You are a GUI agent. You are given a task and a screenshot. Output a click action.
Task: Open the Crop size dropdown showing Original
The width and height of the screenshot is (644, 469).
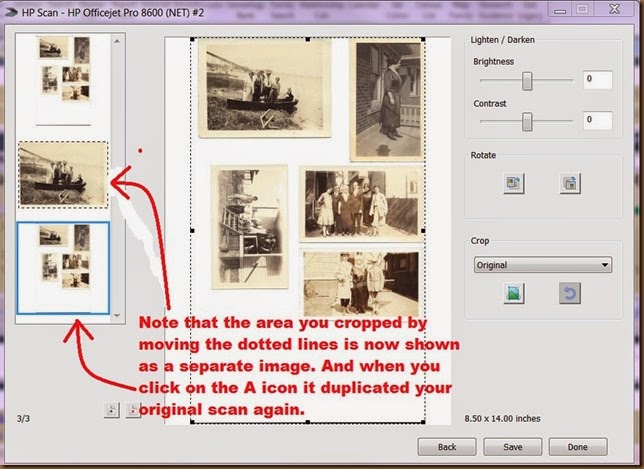coord(543,265)
